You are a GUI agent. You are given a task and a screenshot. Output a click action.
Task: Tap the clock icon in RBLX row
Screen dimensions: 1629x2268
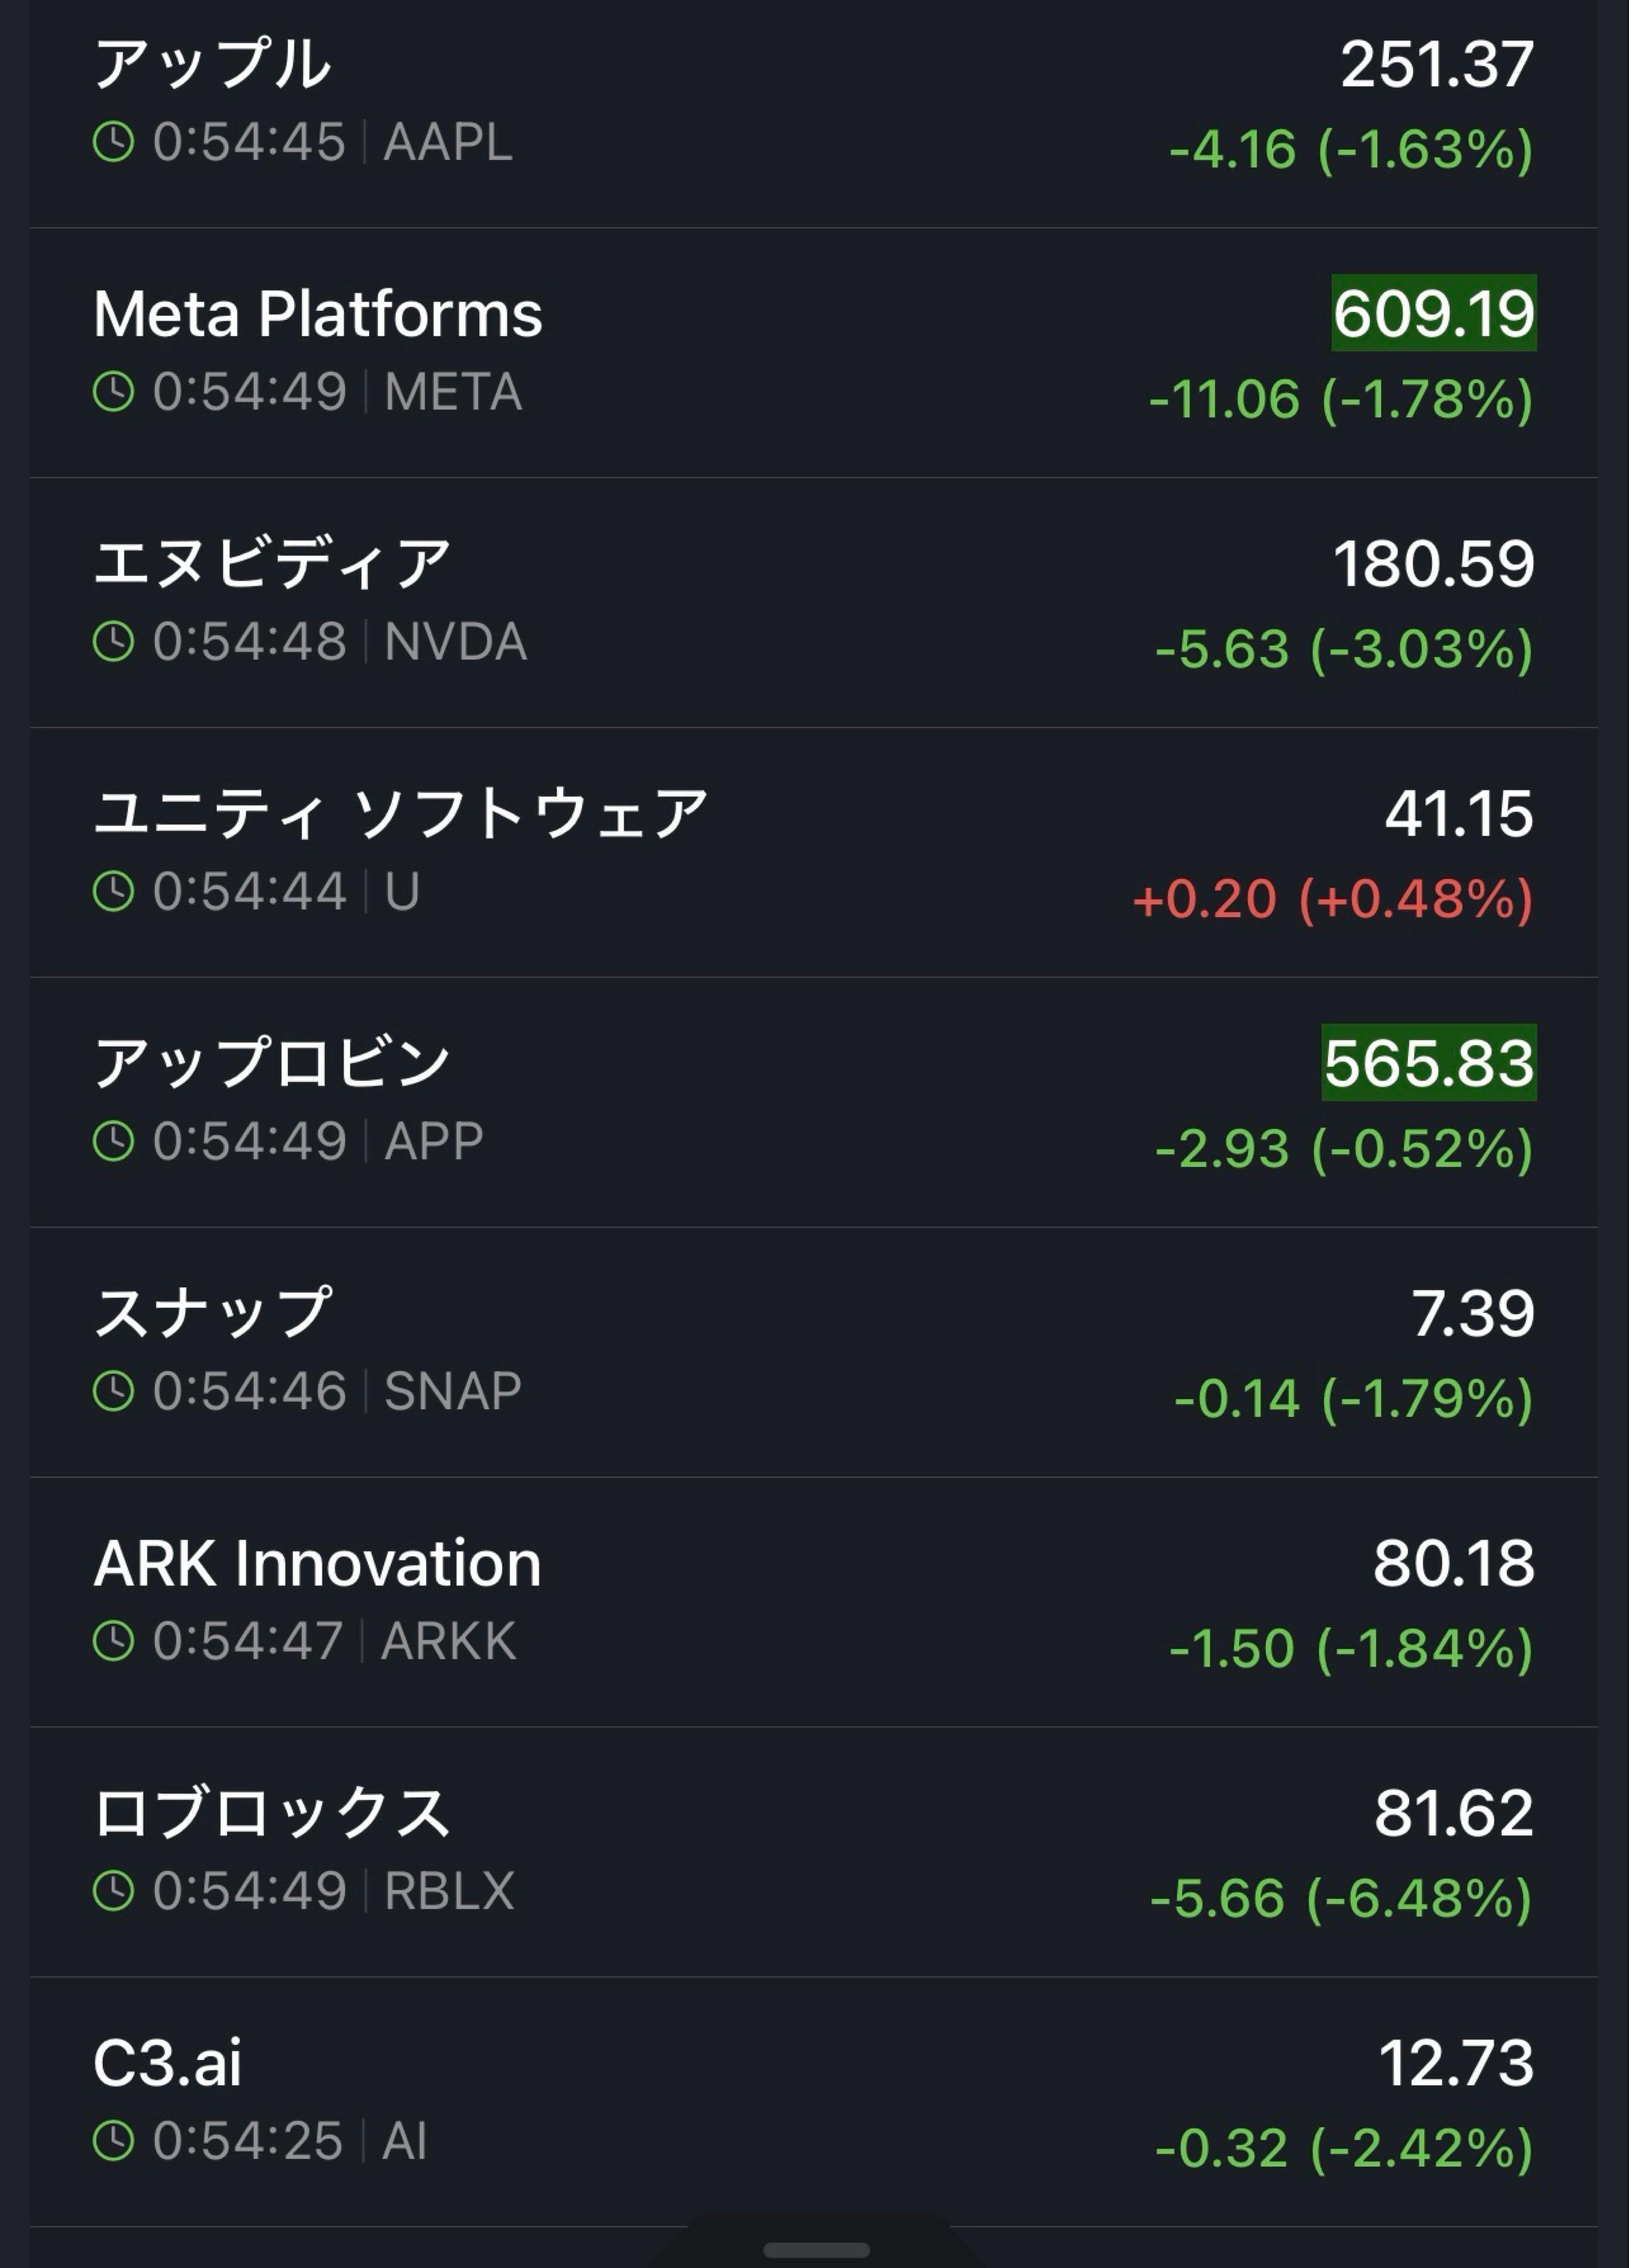(113, 1890)
